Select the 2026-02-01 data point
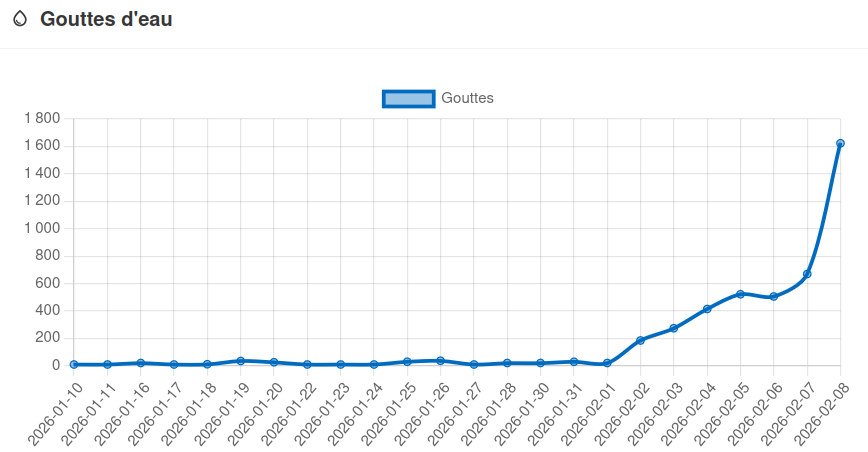 [607, 363]
